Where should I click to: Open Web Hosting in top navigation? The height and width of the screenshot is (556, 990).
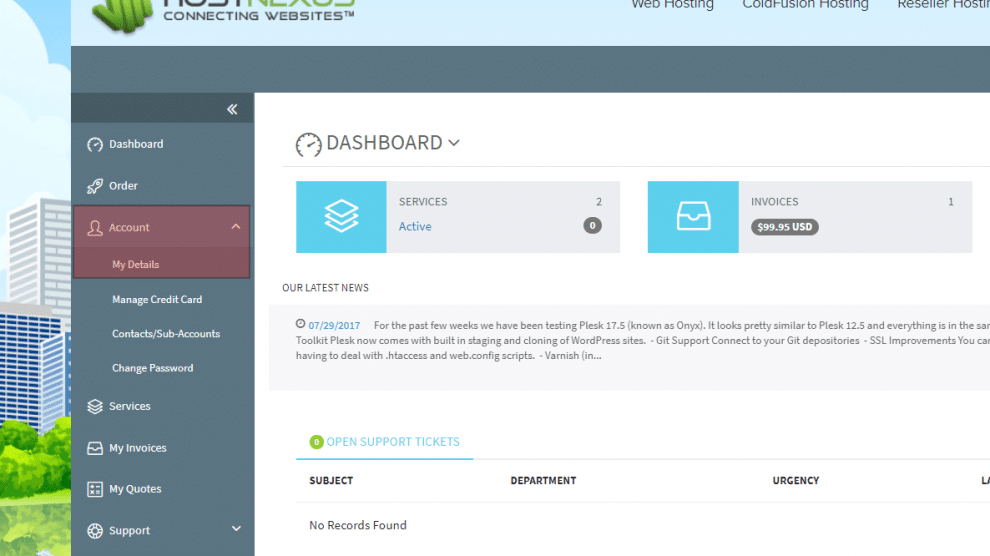pos(672,4)
